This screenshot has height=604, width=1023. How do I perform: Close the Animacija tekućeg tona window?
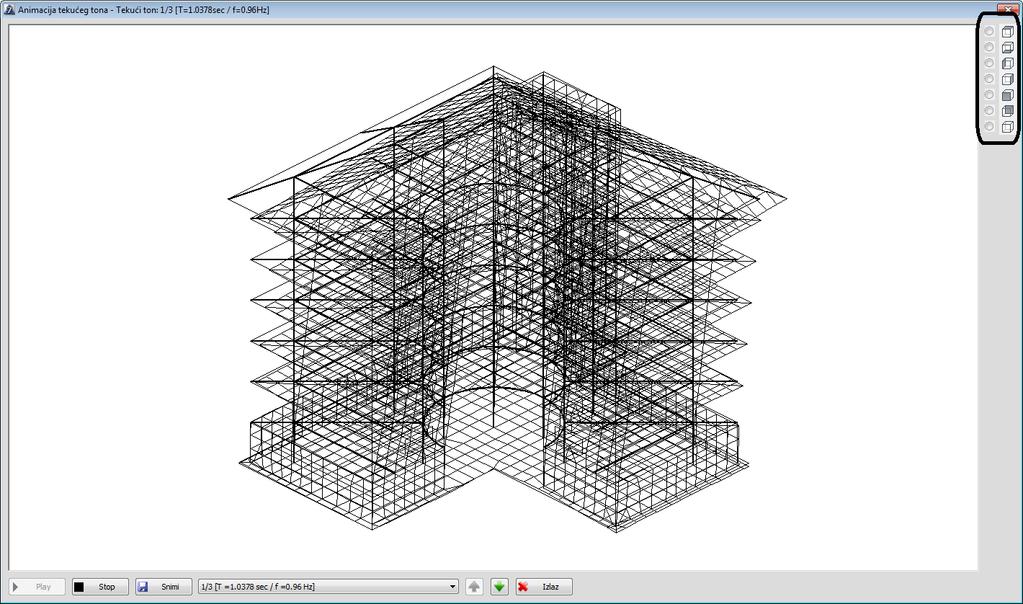point(1008,8)
